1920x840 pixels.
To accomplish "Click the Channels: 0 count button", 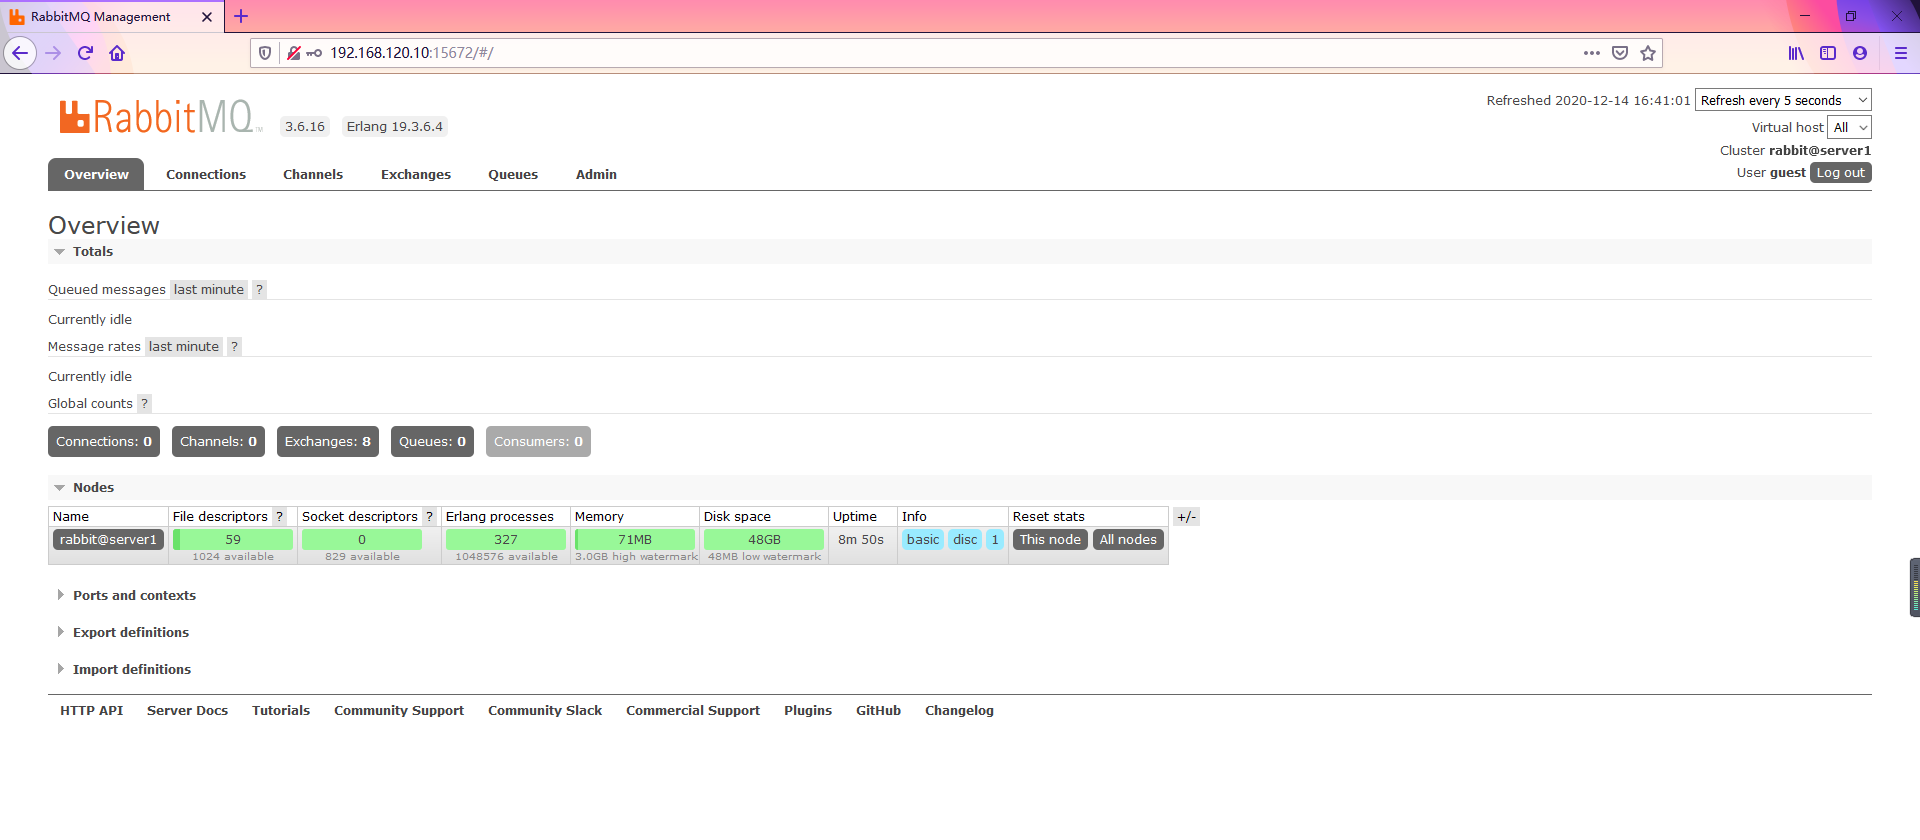I will coord(218,442).
